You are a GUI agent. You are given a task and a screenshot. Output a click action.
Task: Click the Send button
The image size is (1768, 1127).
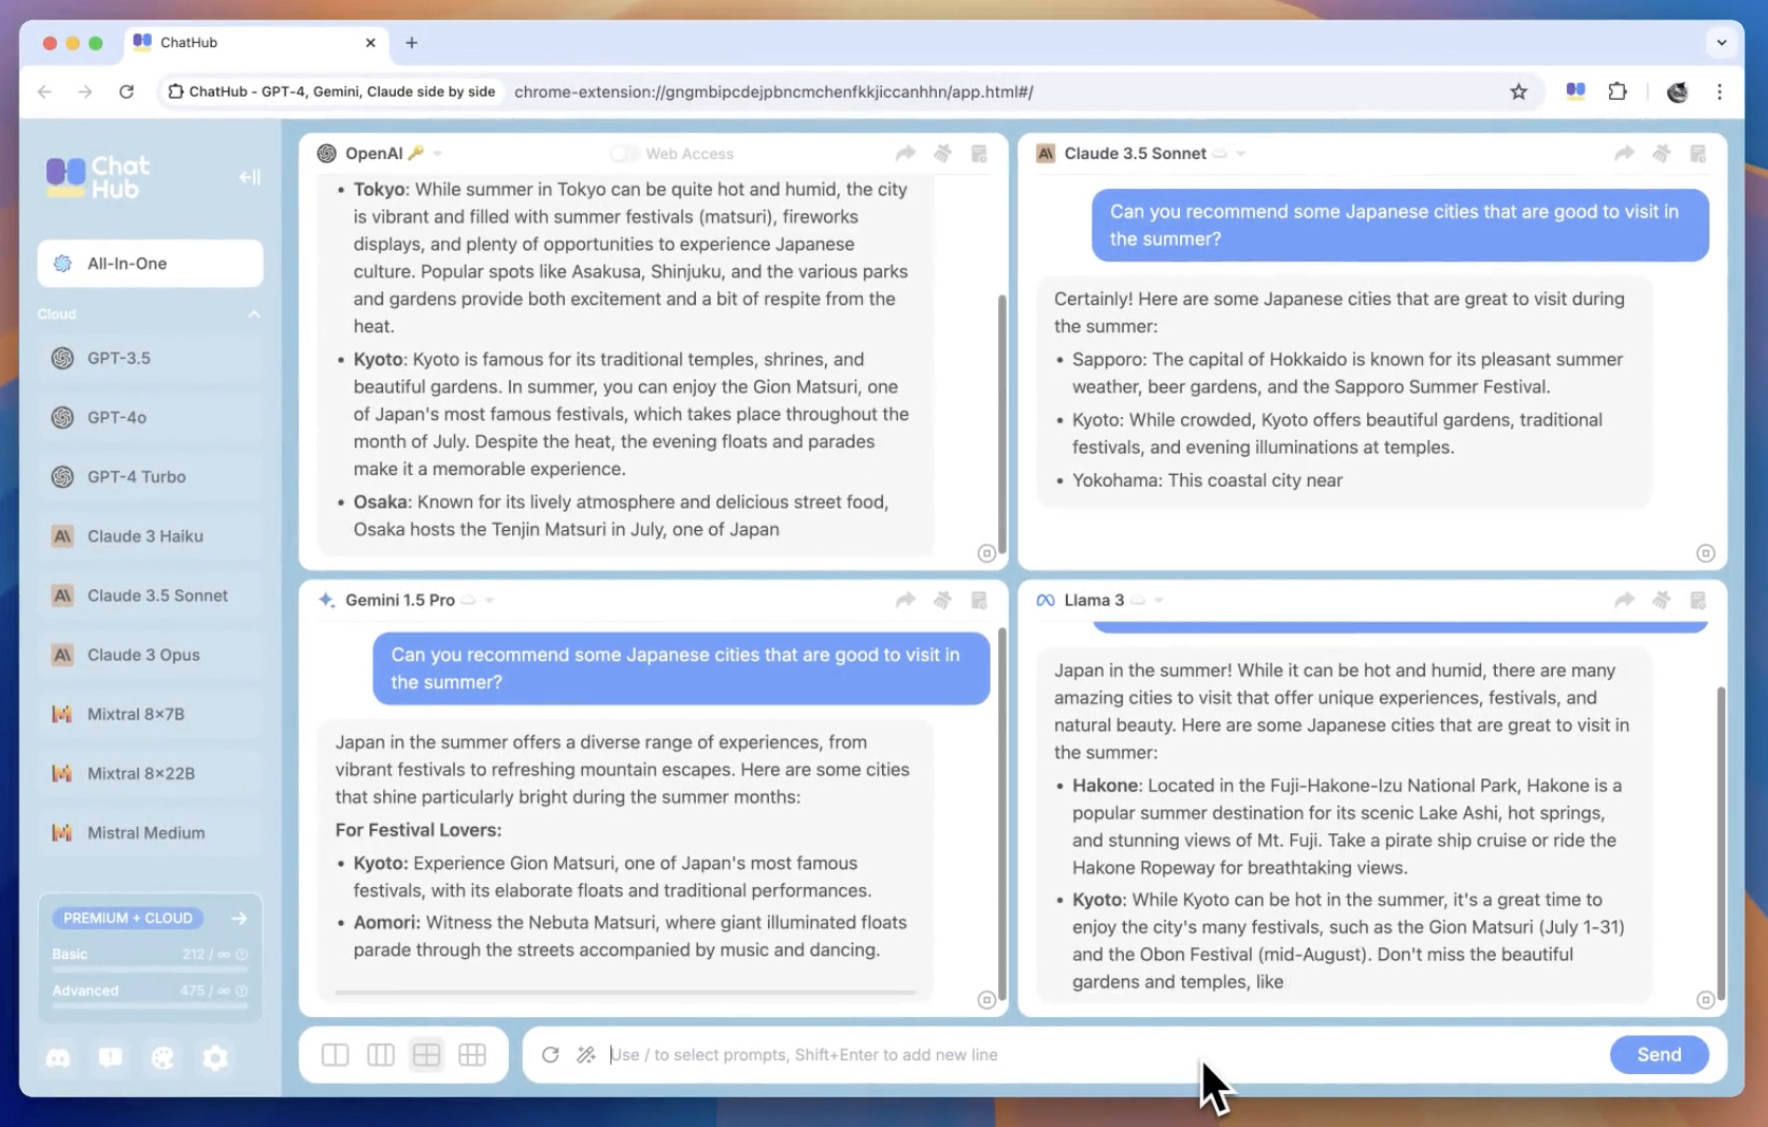pyautogui.click(x=1658, y=1054)
